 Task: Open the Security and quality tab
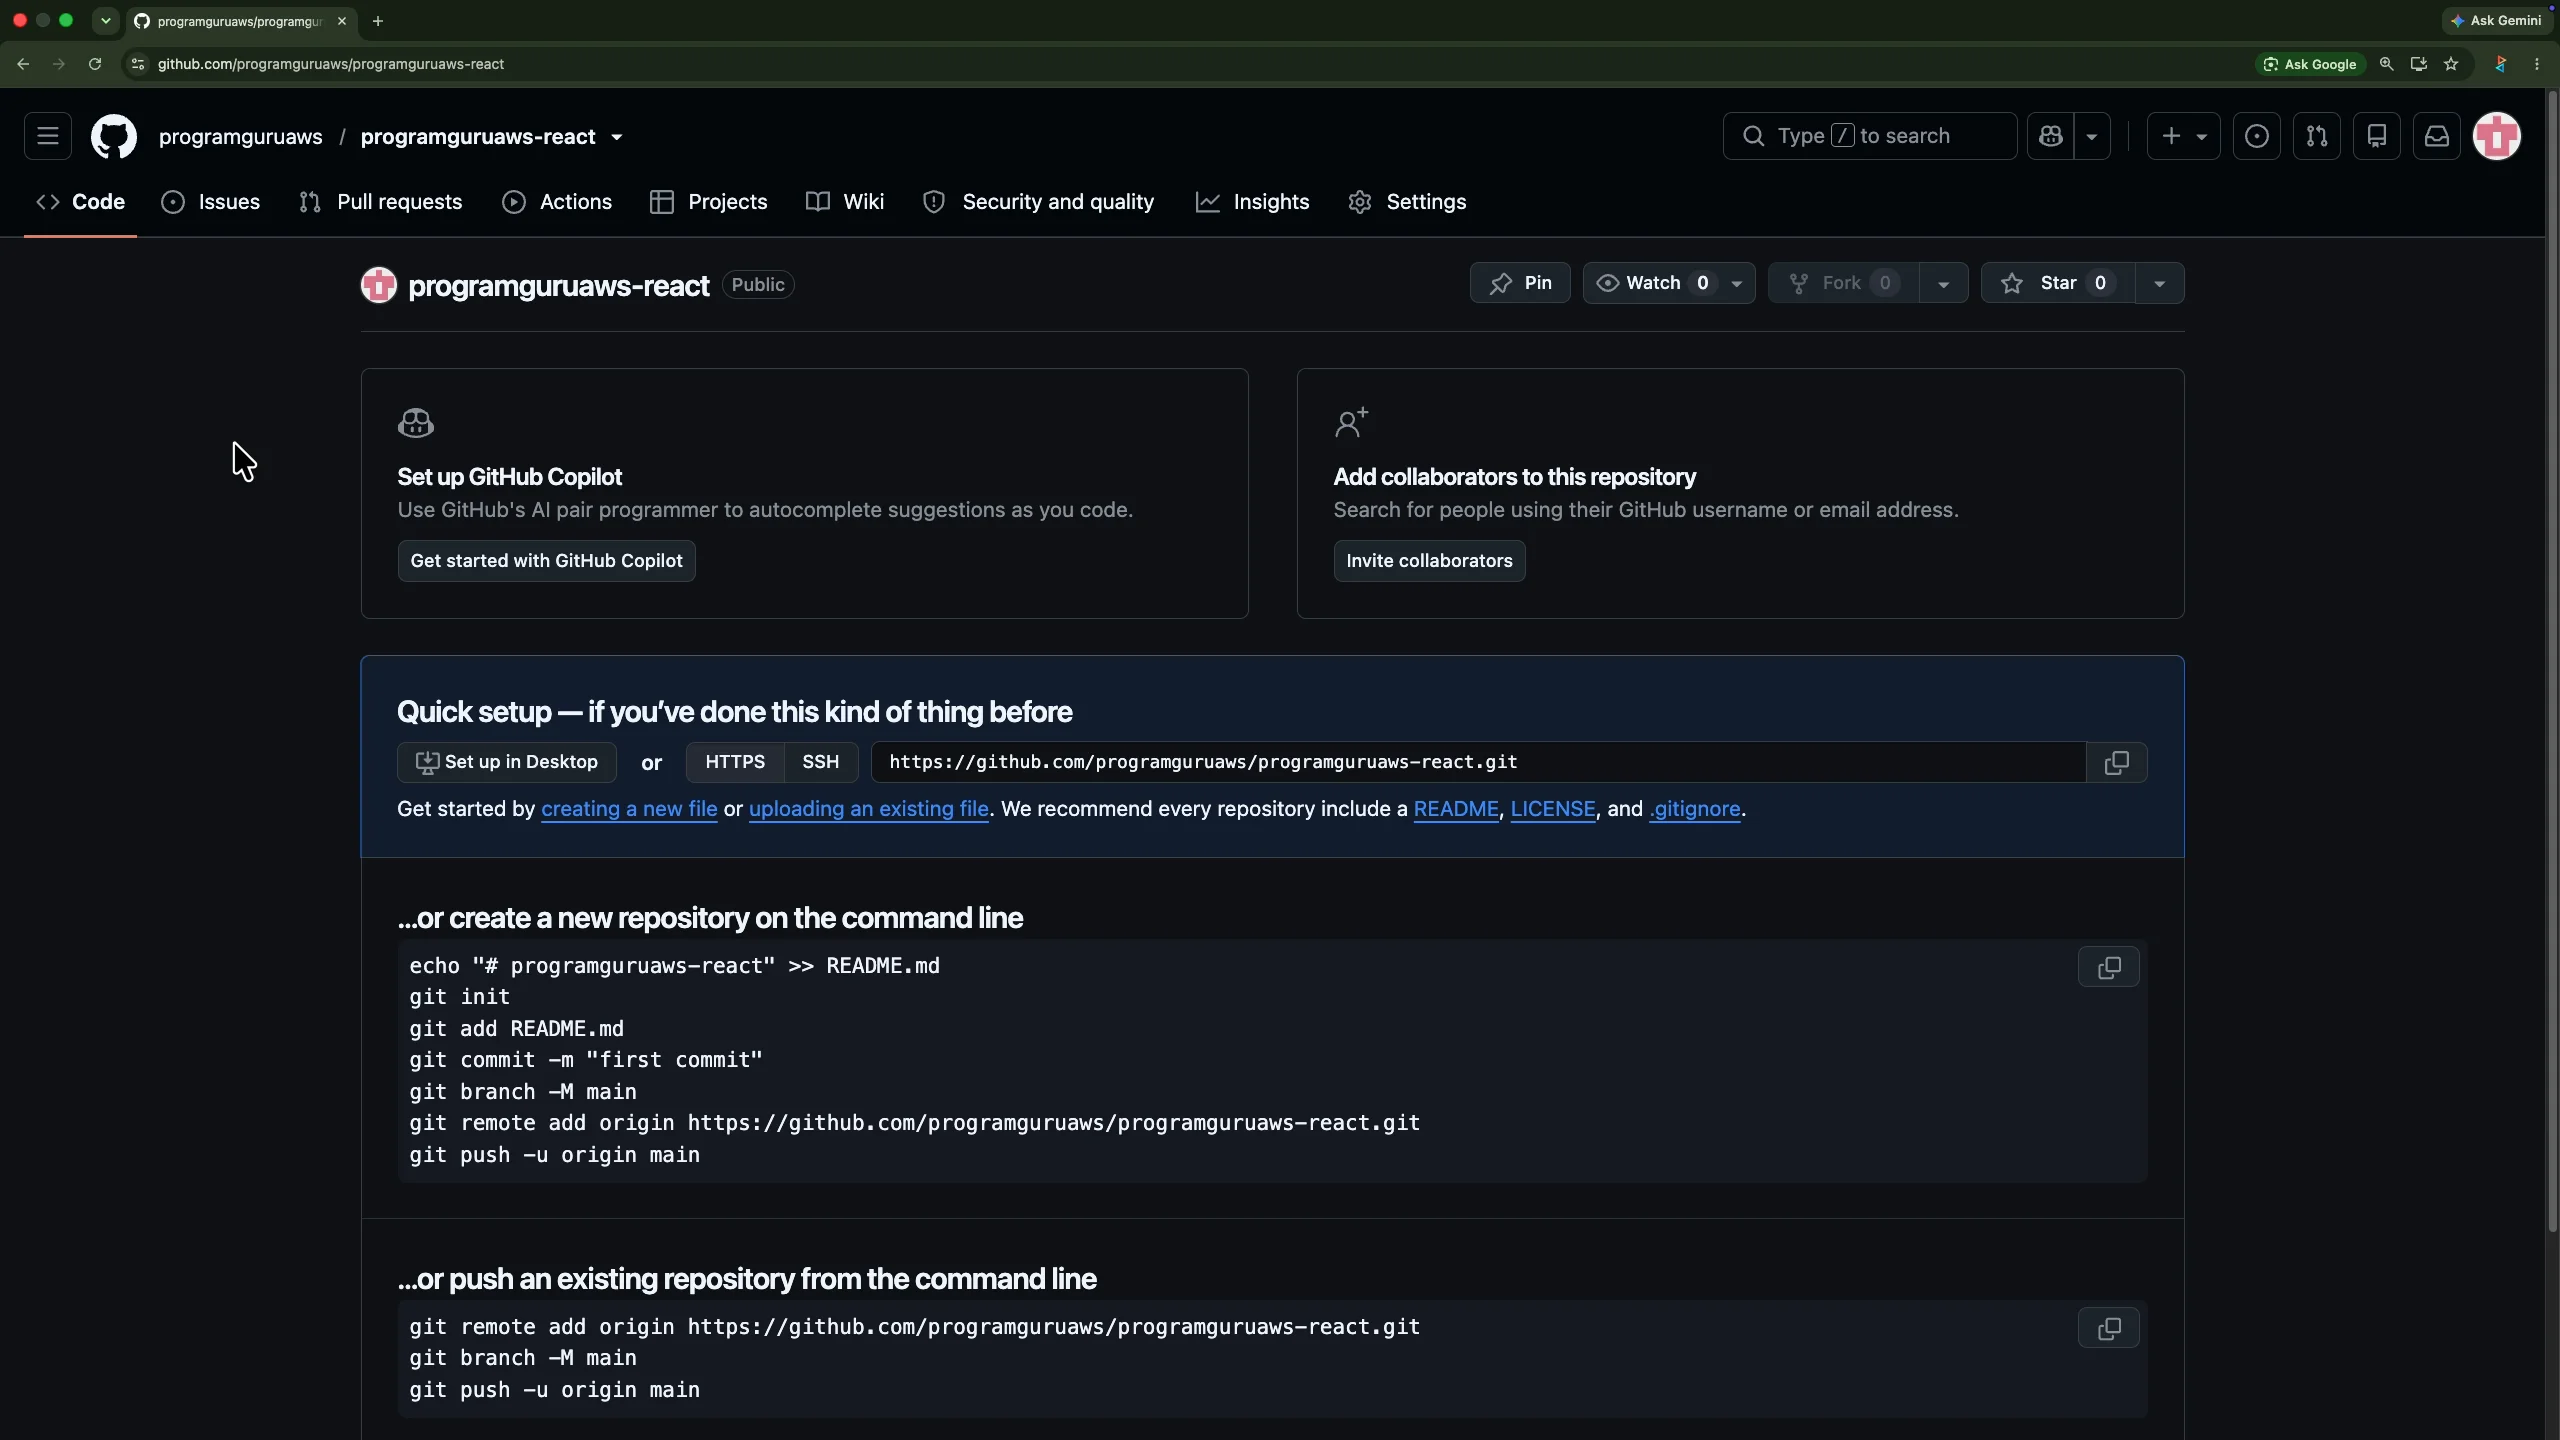pyautogui.click(x=1039, y=202)
